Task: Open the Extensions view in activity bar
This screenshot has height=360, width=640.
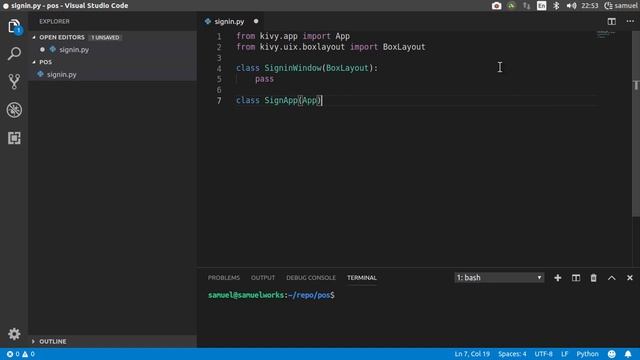Action: pyautogui.click(x=14, y=138)
